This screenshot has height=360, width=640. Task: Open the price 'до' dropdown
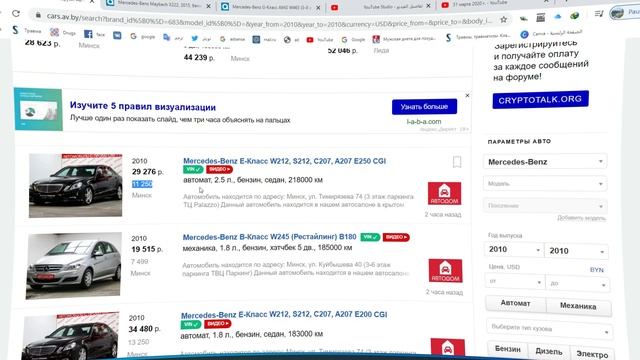(578, 283)
